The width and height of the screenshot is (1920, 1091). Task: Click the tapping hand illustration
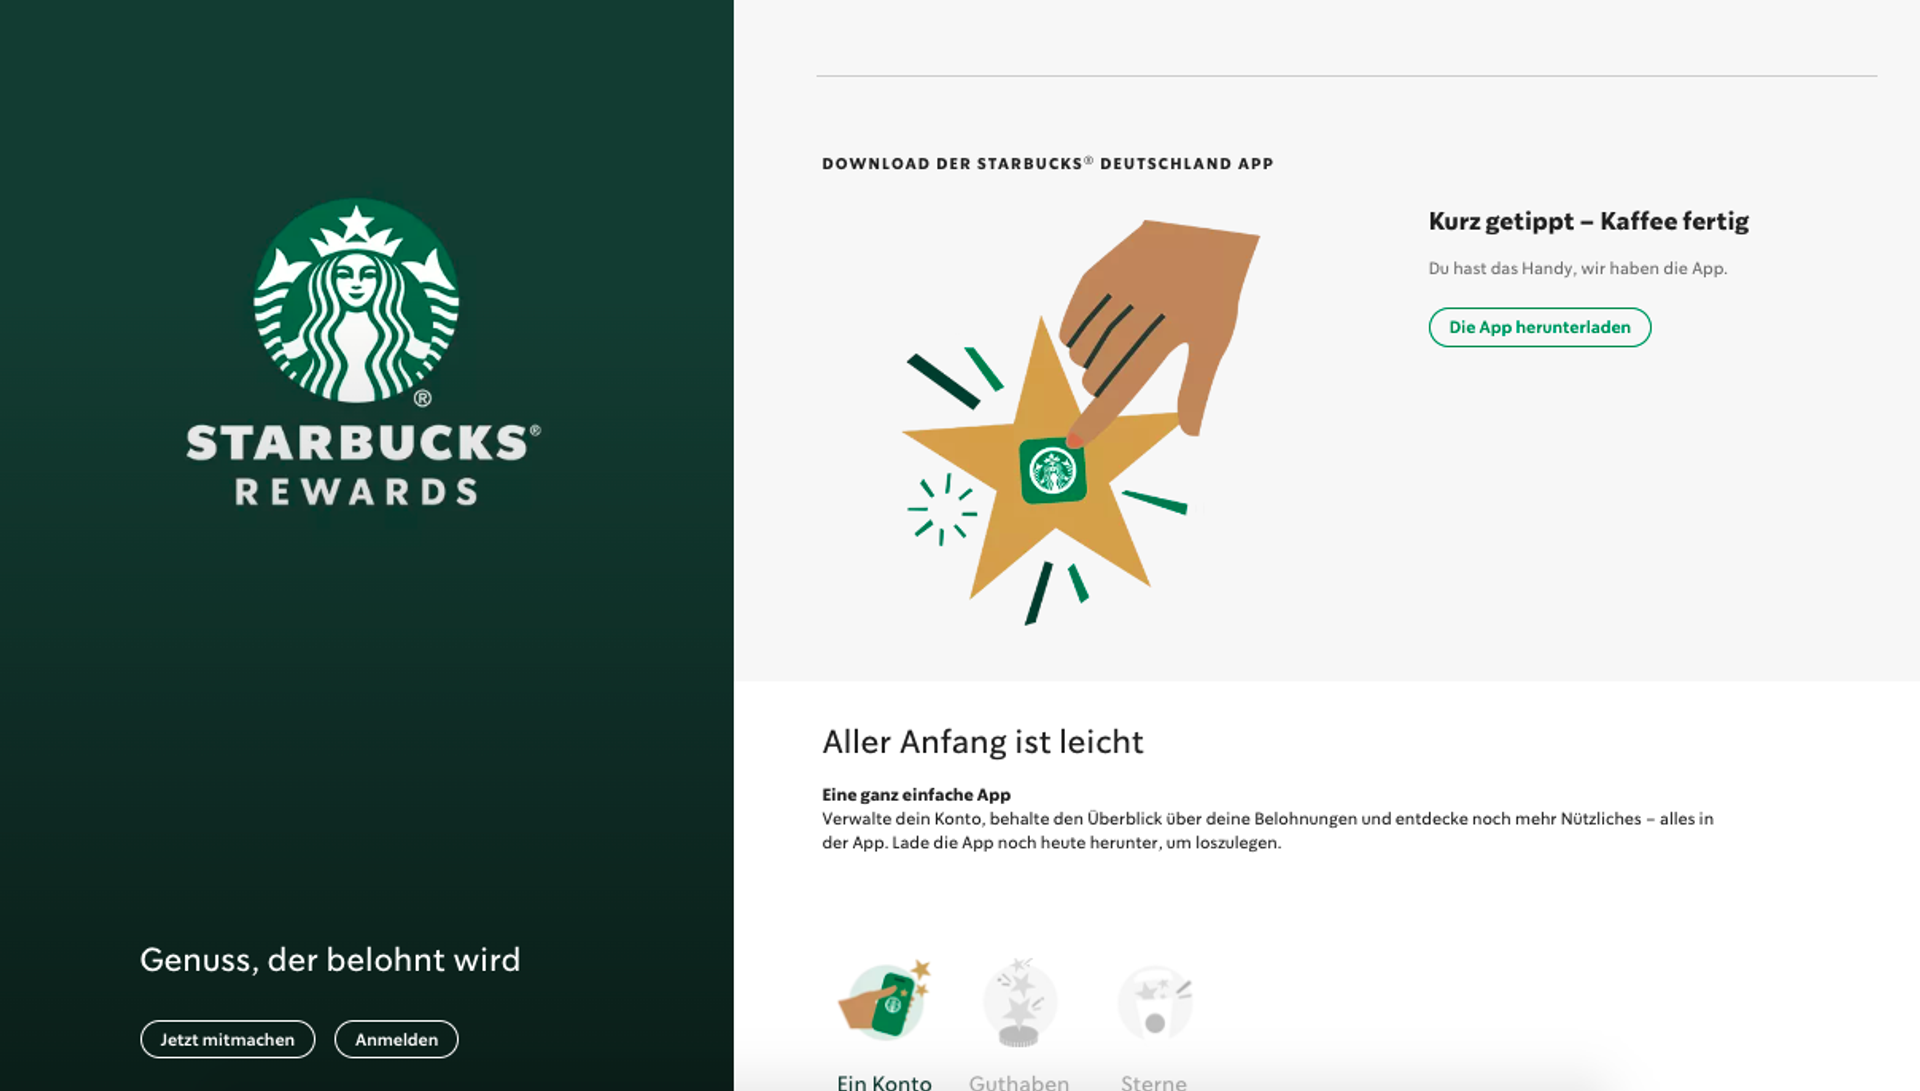click(1160, 330)
